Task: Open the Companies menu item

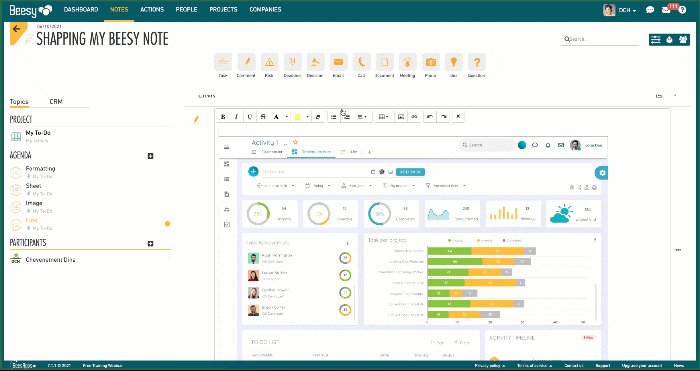Action: click(x=265, y=9)
